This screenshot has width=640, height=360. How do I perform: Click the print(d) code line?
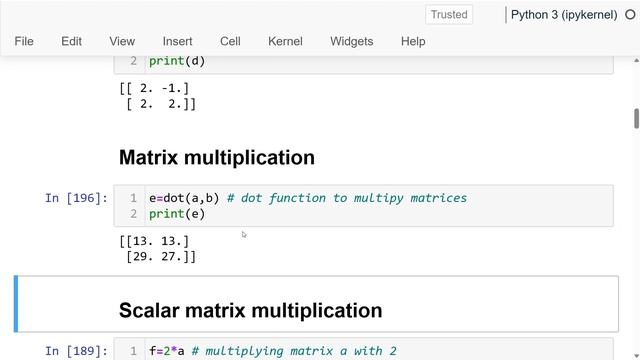tap(177, 61)
